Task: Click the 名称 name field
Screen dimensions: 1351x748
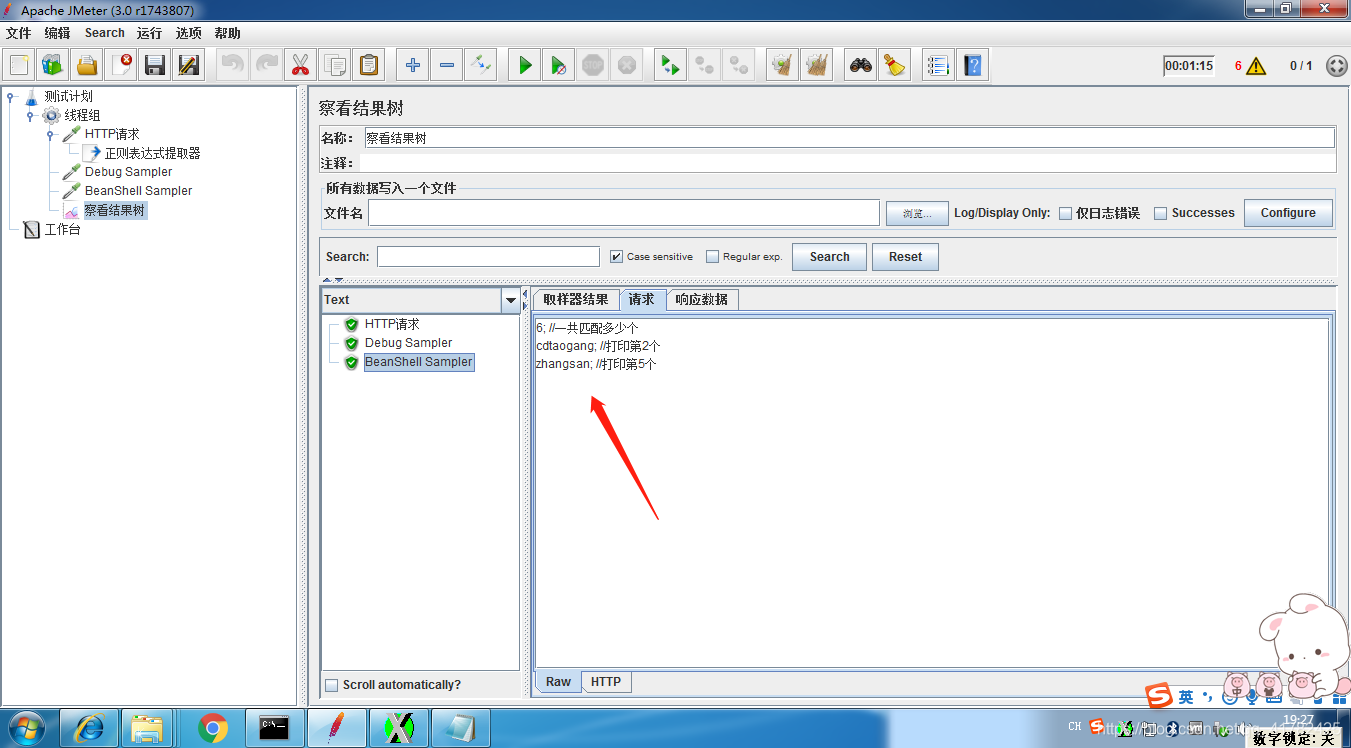Action: pyautogui.click(x=849, y=138)
